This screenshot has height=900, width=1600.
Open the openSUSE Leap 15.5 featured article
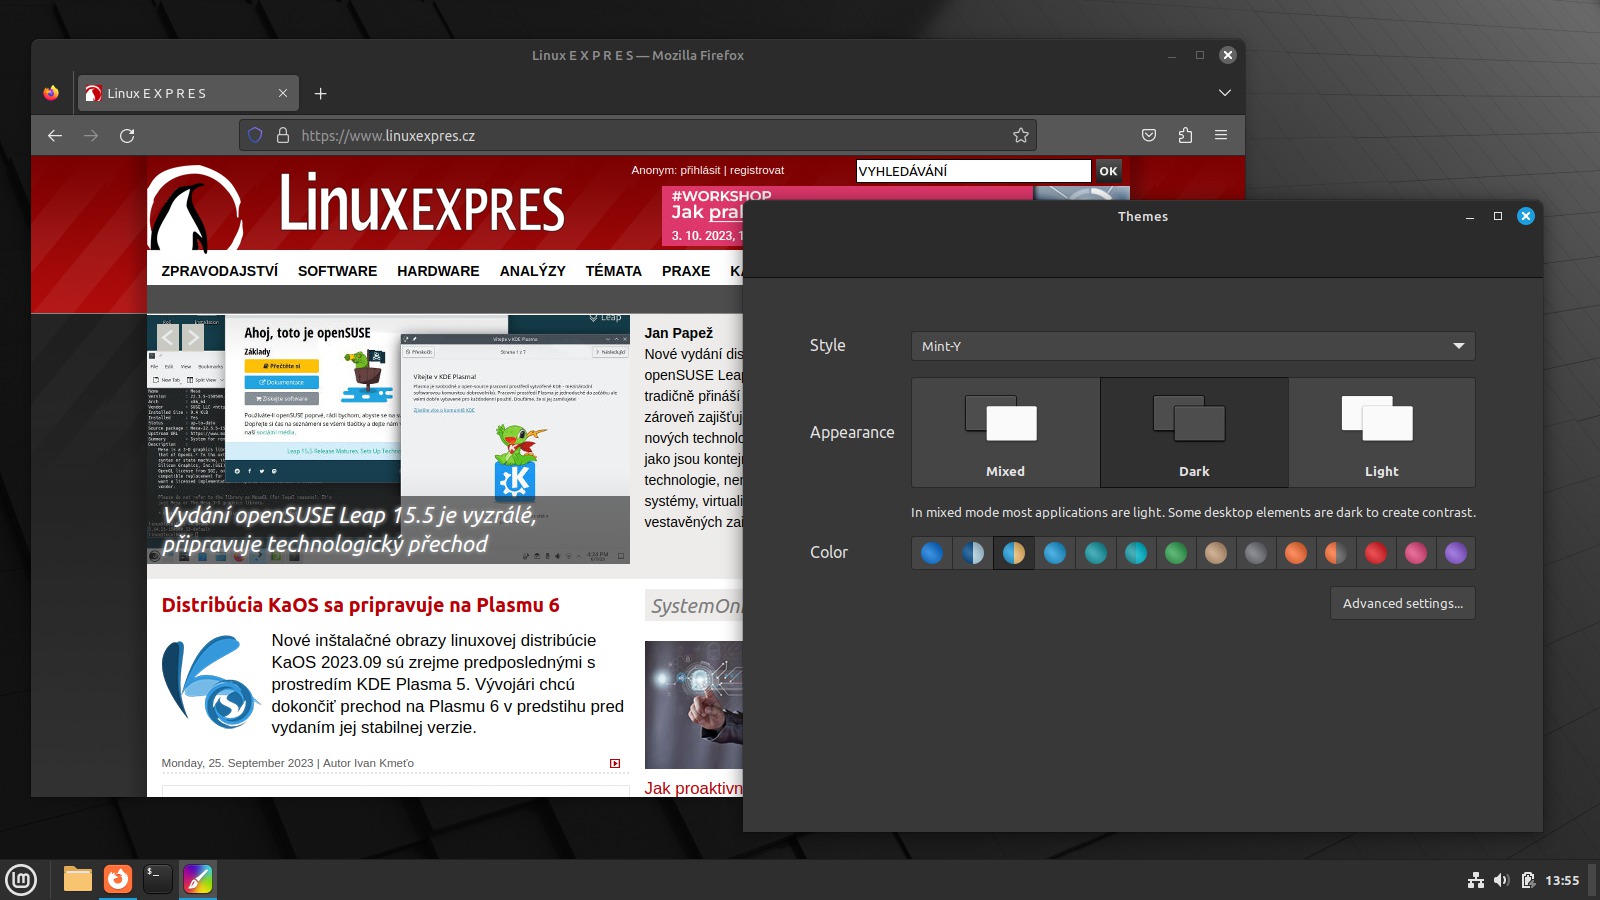coord(350,529)
